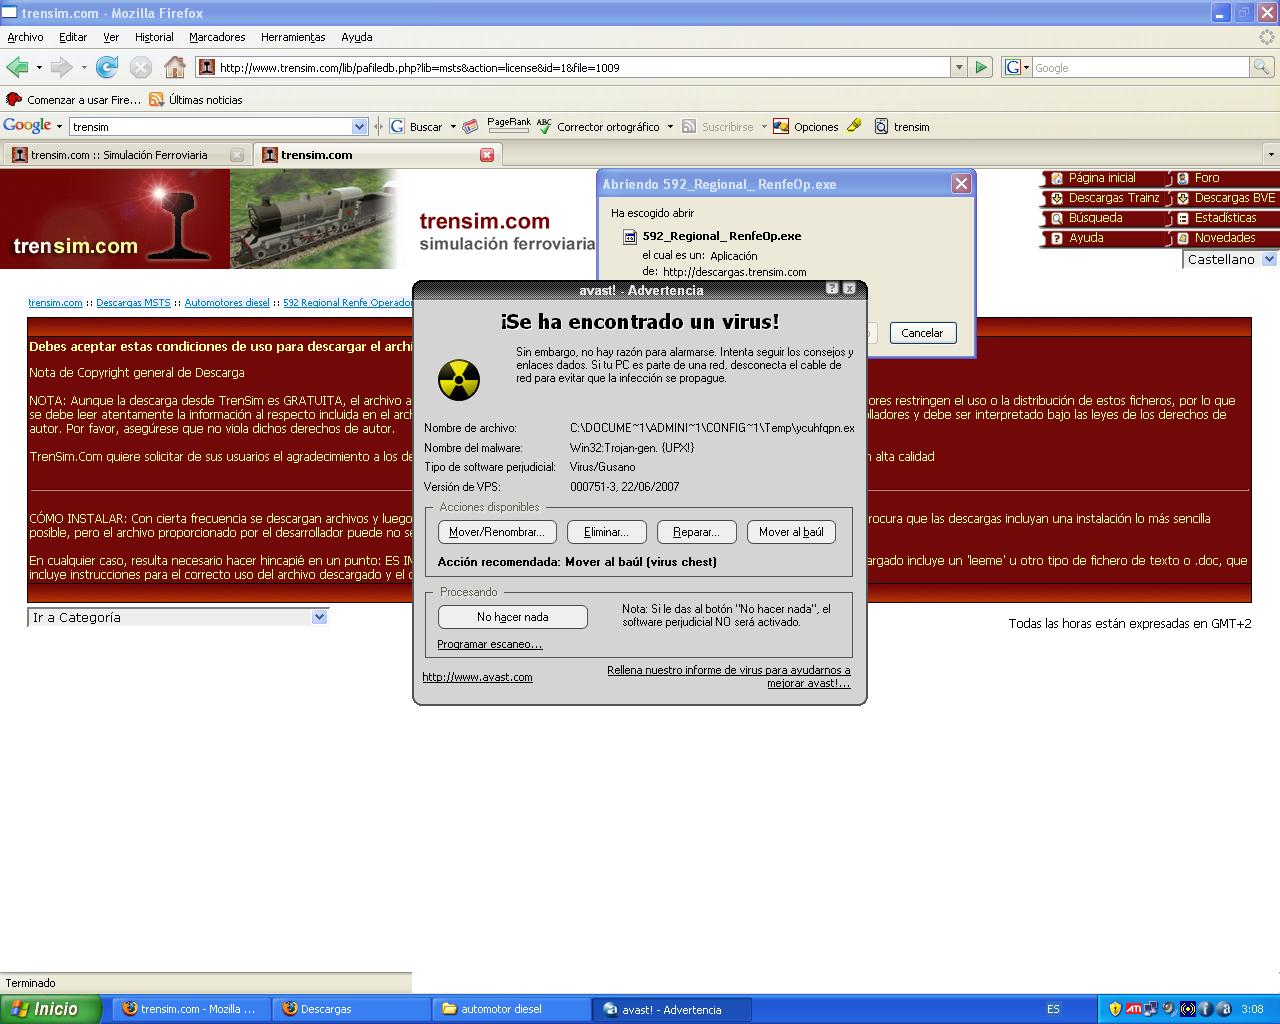
Task: Open the Herramientas menu
Action: 292,37
